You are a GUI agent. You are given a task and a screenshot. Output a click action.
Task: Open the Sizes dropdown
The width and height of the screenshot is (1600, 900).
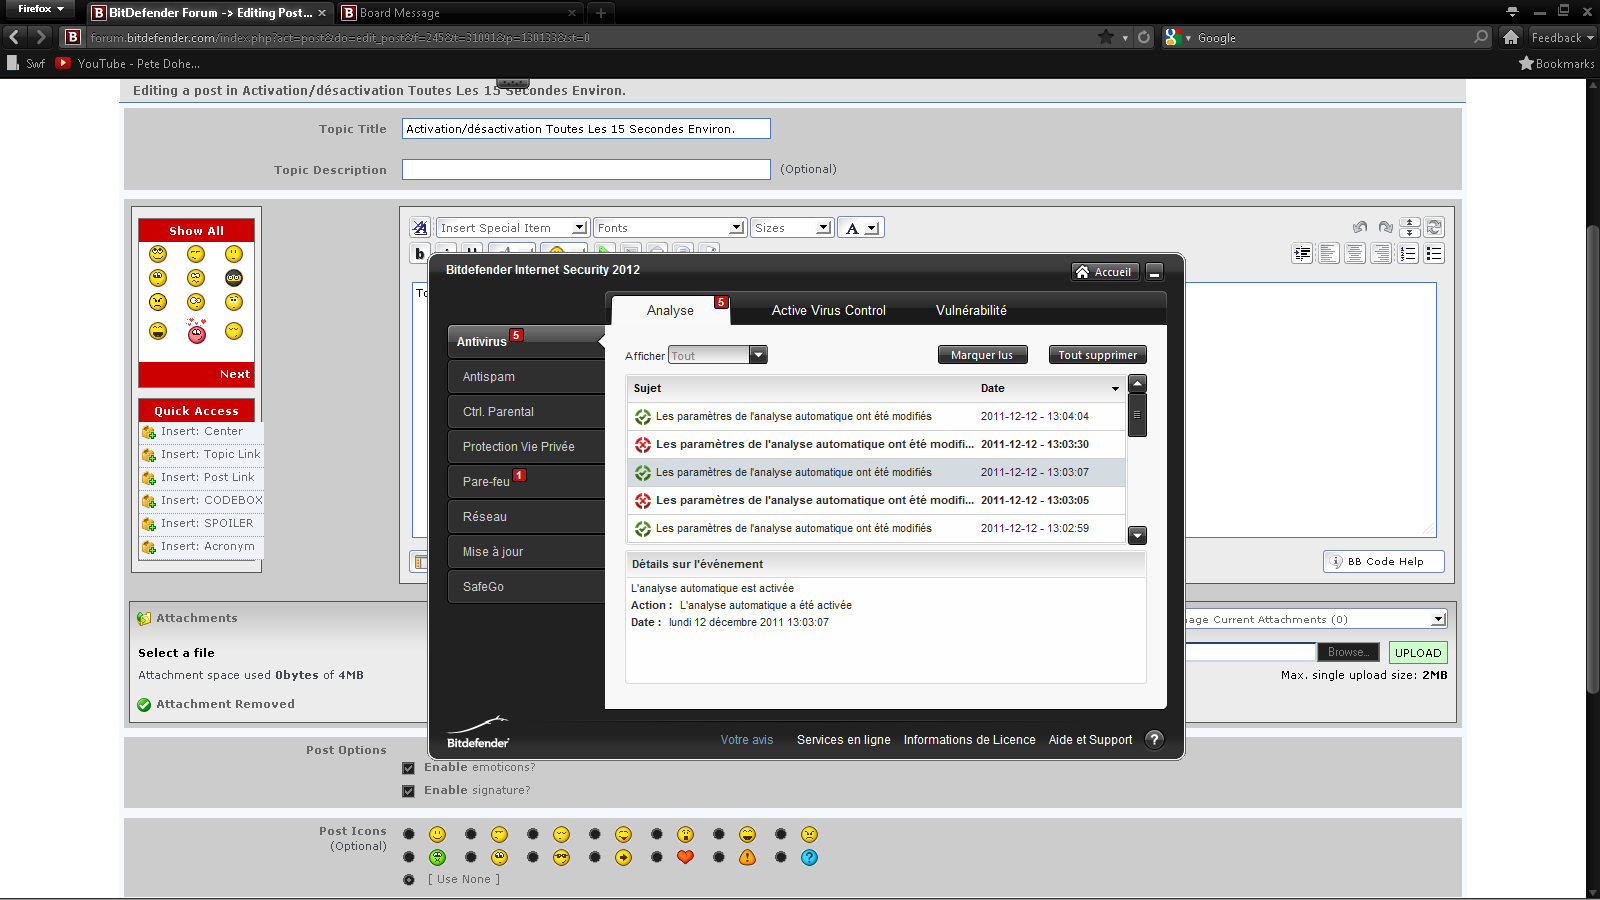click(792, 228)
